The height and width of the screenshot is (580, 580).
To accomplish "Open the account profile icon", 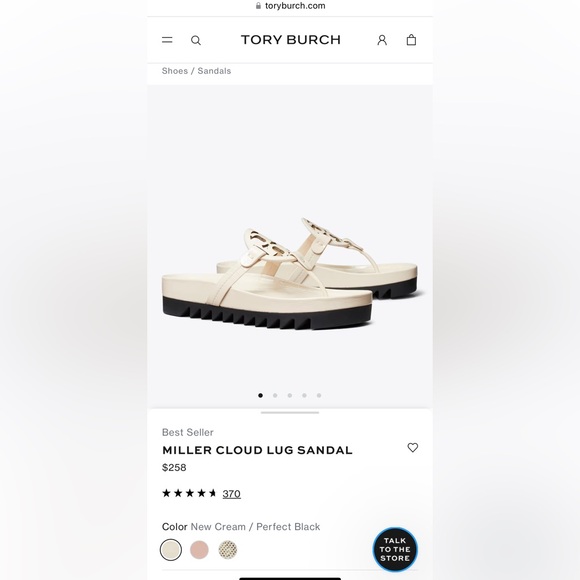I will [382, 40].
